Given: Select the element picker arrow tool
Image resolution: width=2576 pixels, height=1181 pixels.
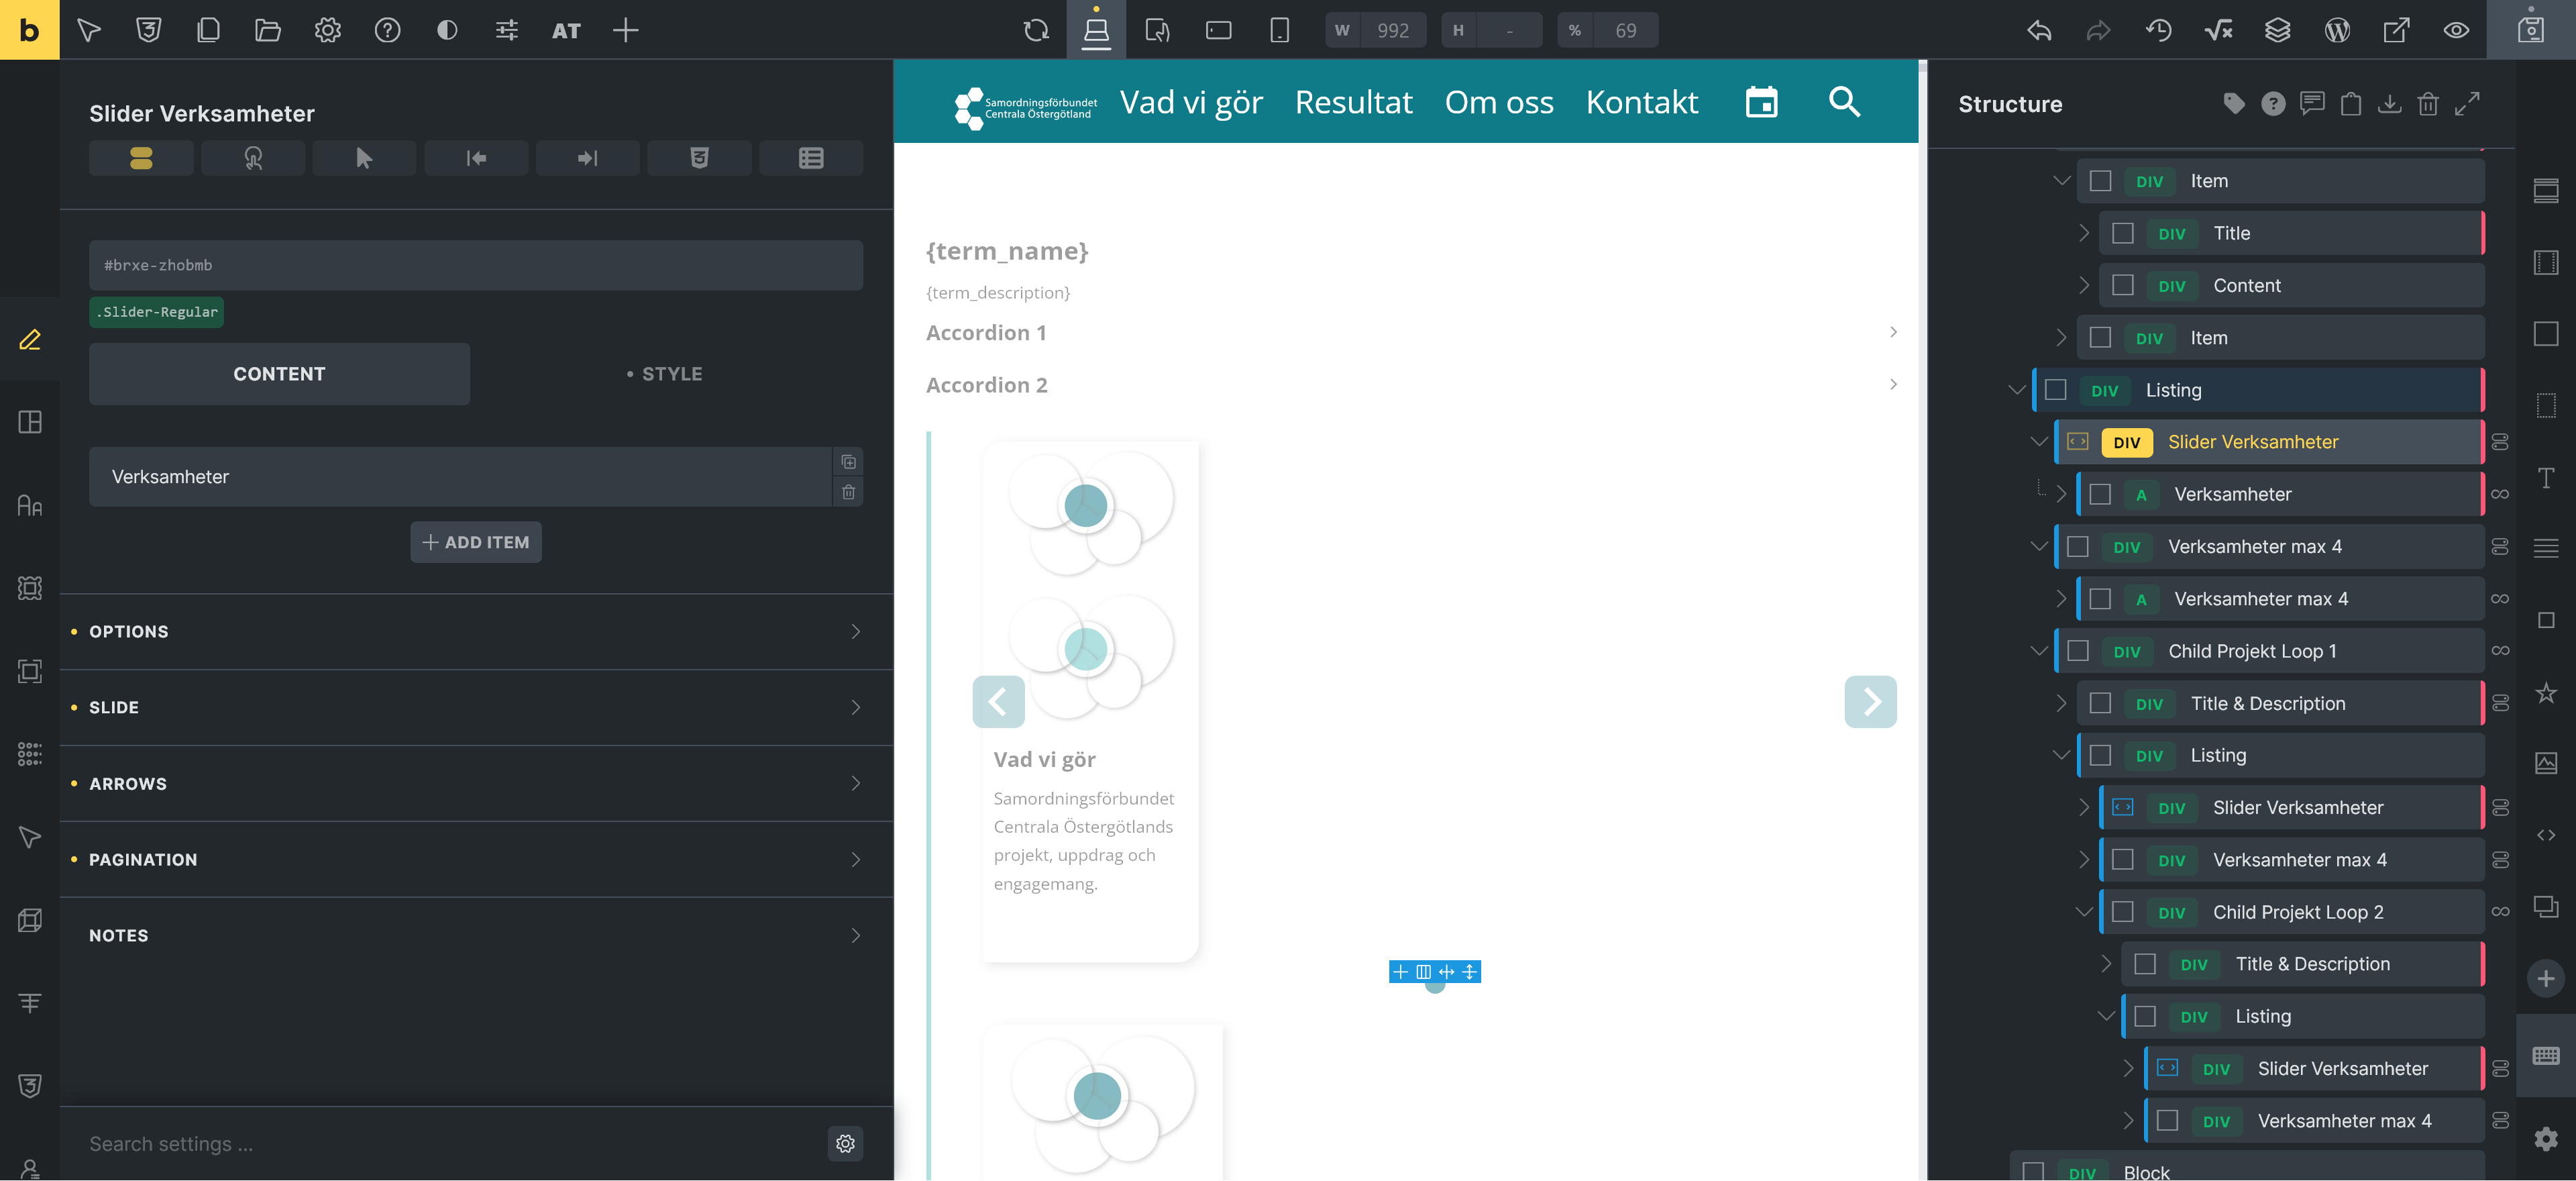Looking at the screenshot, I should coord(88,30).
